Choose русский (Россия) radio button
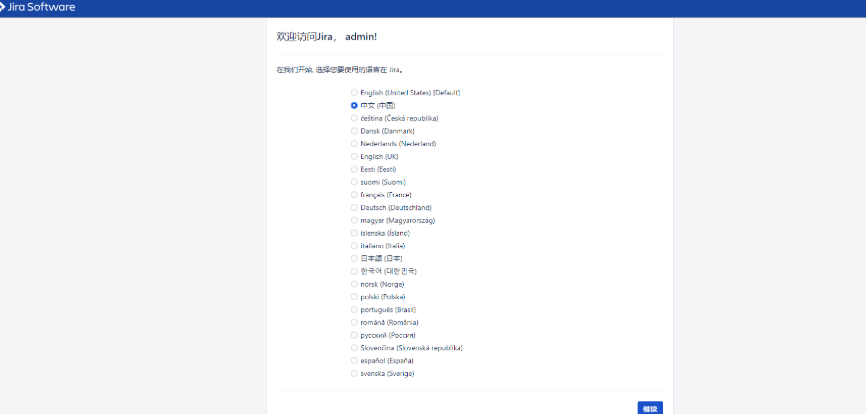This screenshot has height=414, width=866. (x=355, y=335)
